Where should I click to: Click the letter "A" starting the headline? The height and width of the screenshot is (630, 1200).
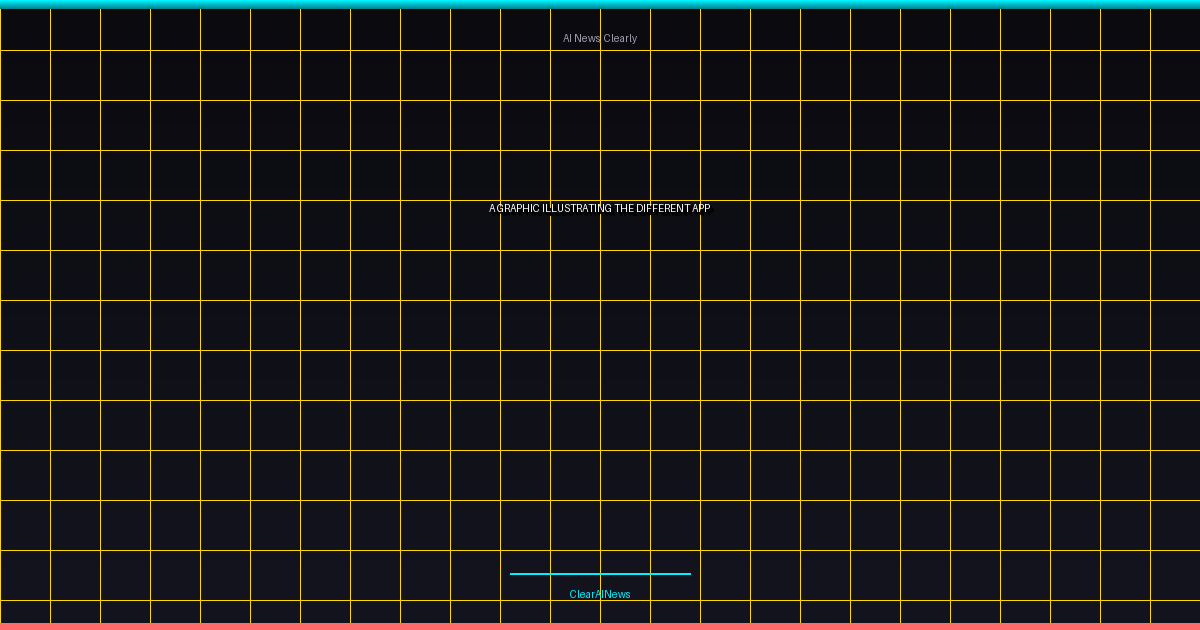(x=492, y=208)
